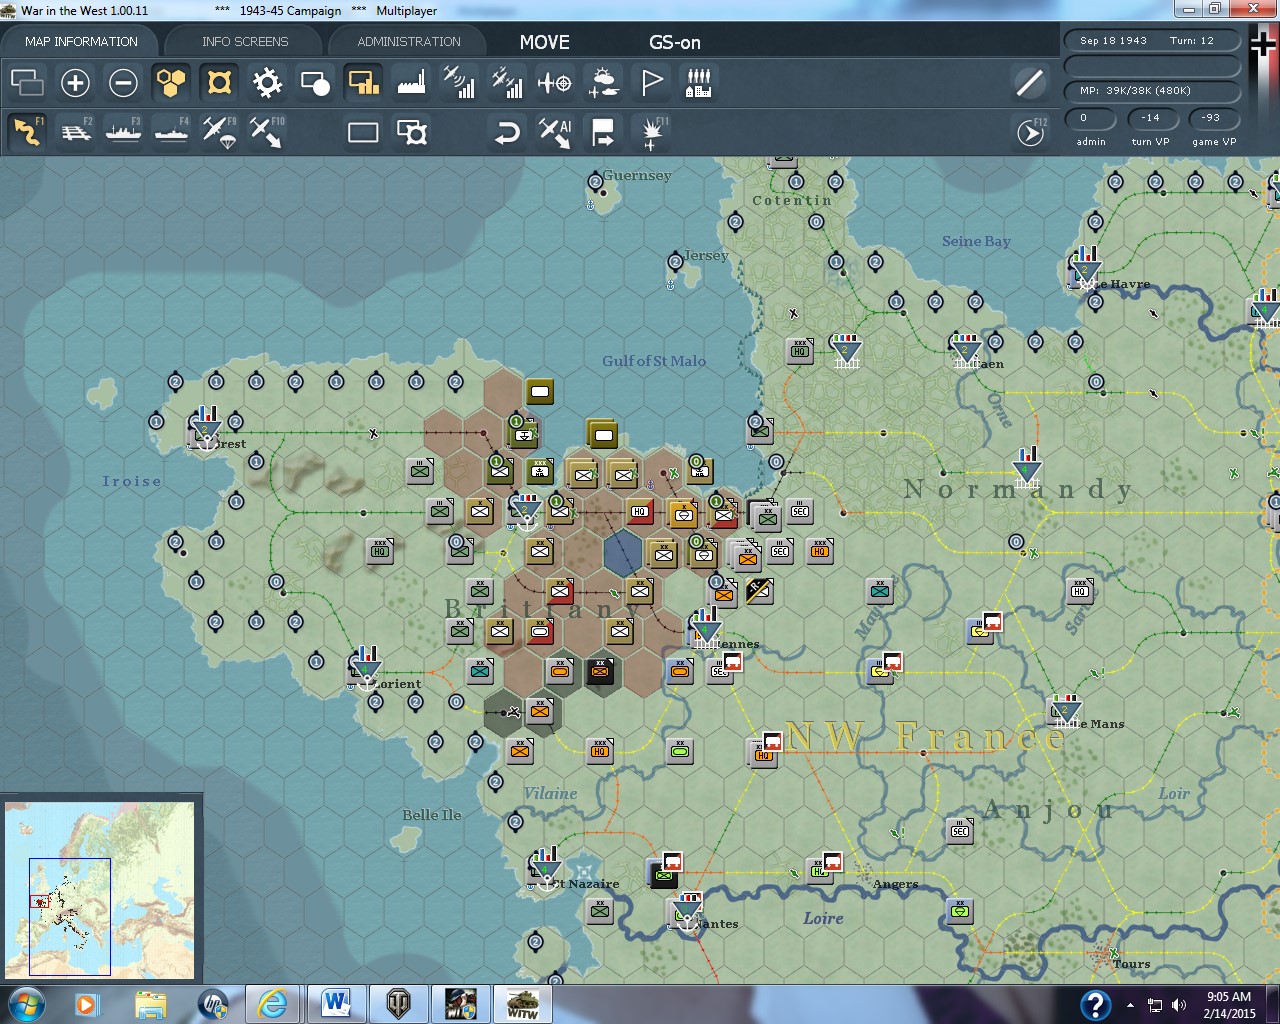Select the F1 move mode button

click(x=27, y=132)
